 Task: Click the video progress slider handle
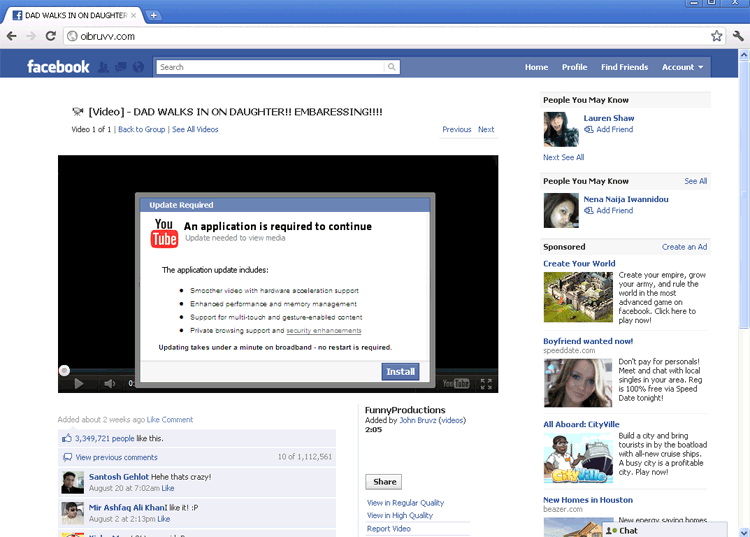point(65,371)
